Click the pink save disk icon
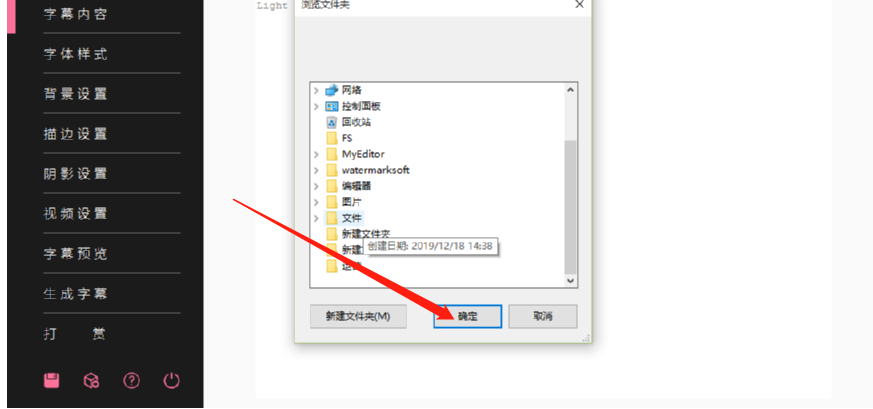 (52, 381)
